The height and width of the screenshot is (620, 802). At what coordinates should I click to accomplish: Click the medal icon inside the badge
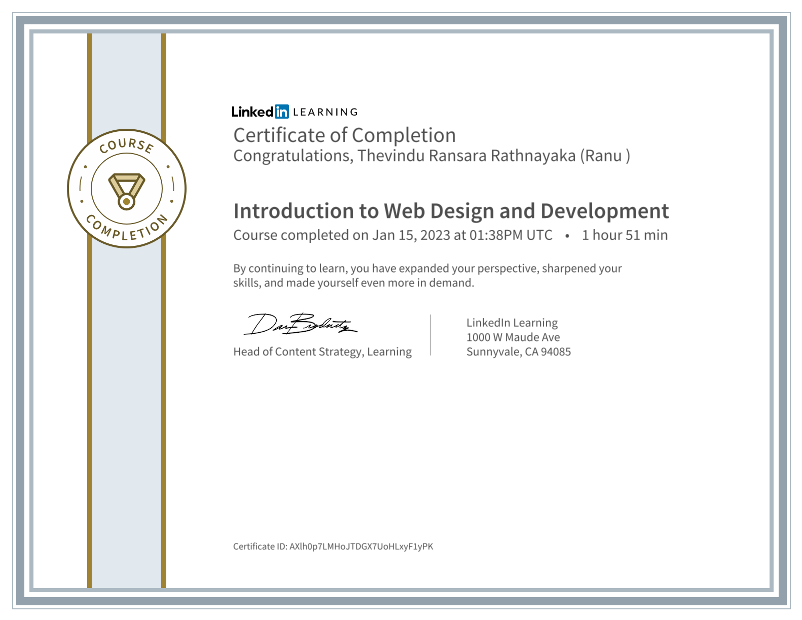[x=126, y=188]
